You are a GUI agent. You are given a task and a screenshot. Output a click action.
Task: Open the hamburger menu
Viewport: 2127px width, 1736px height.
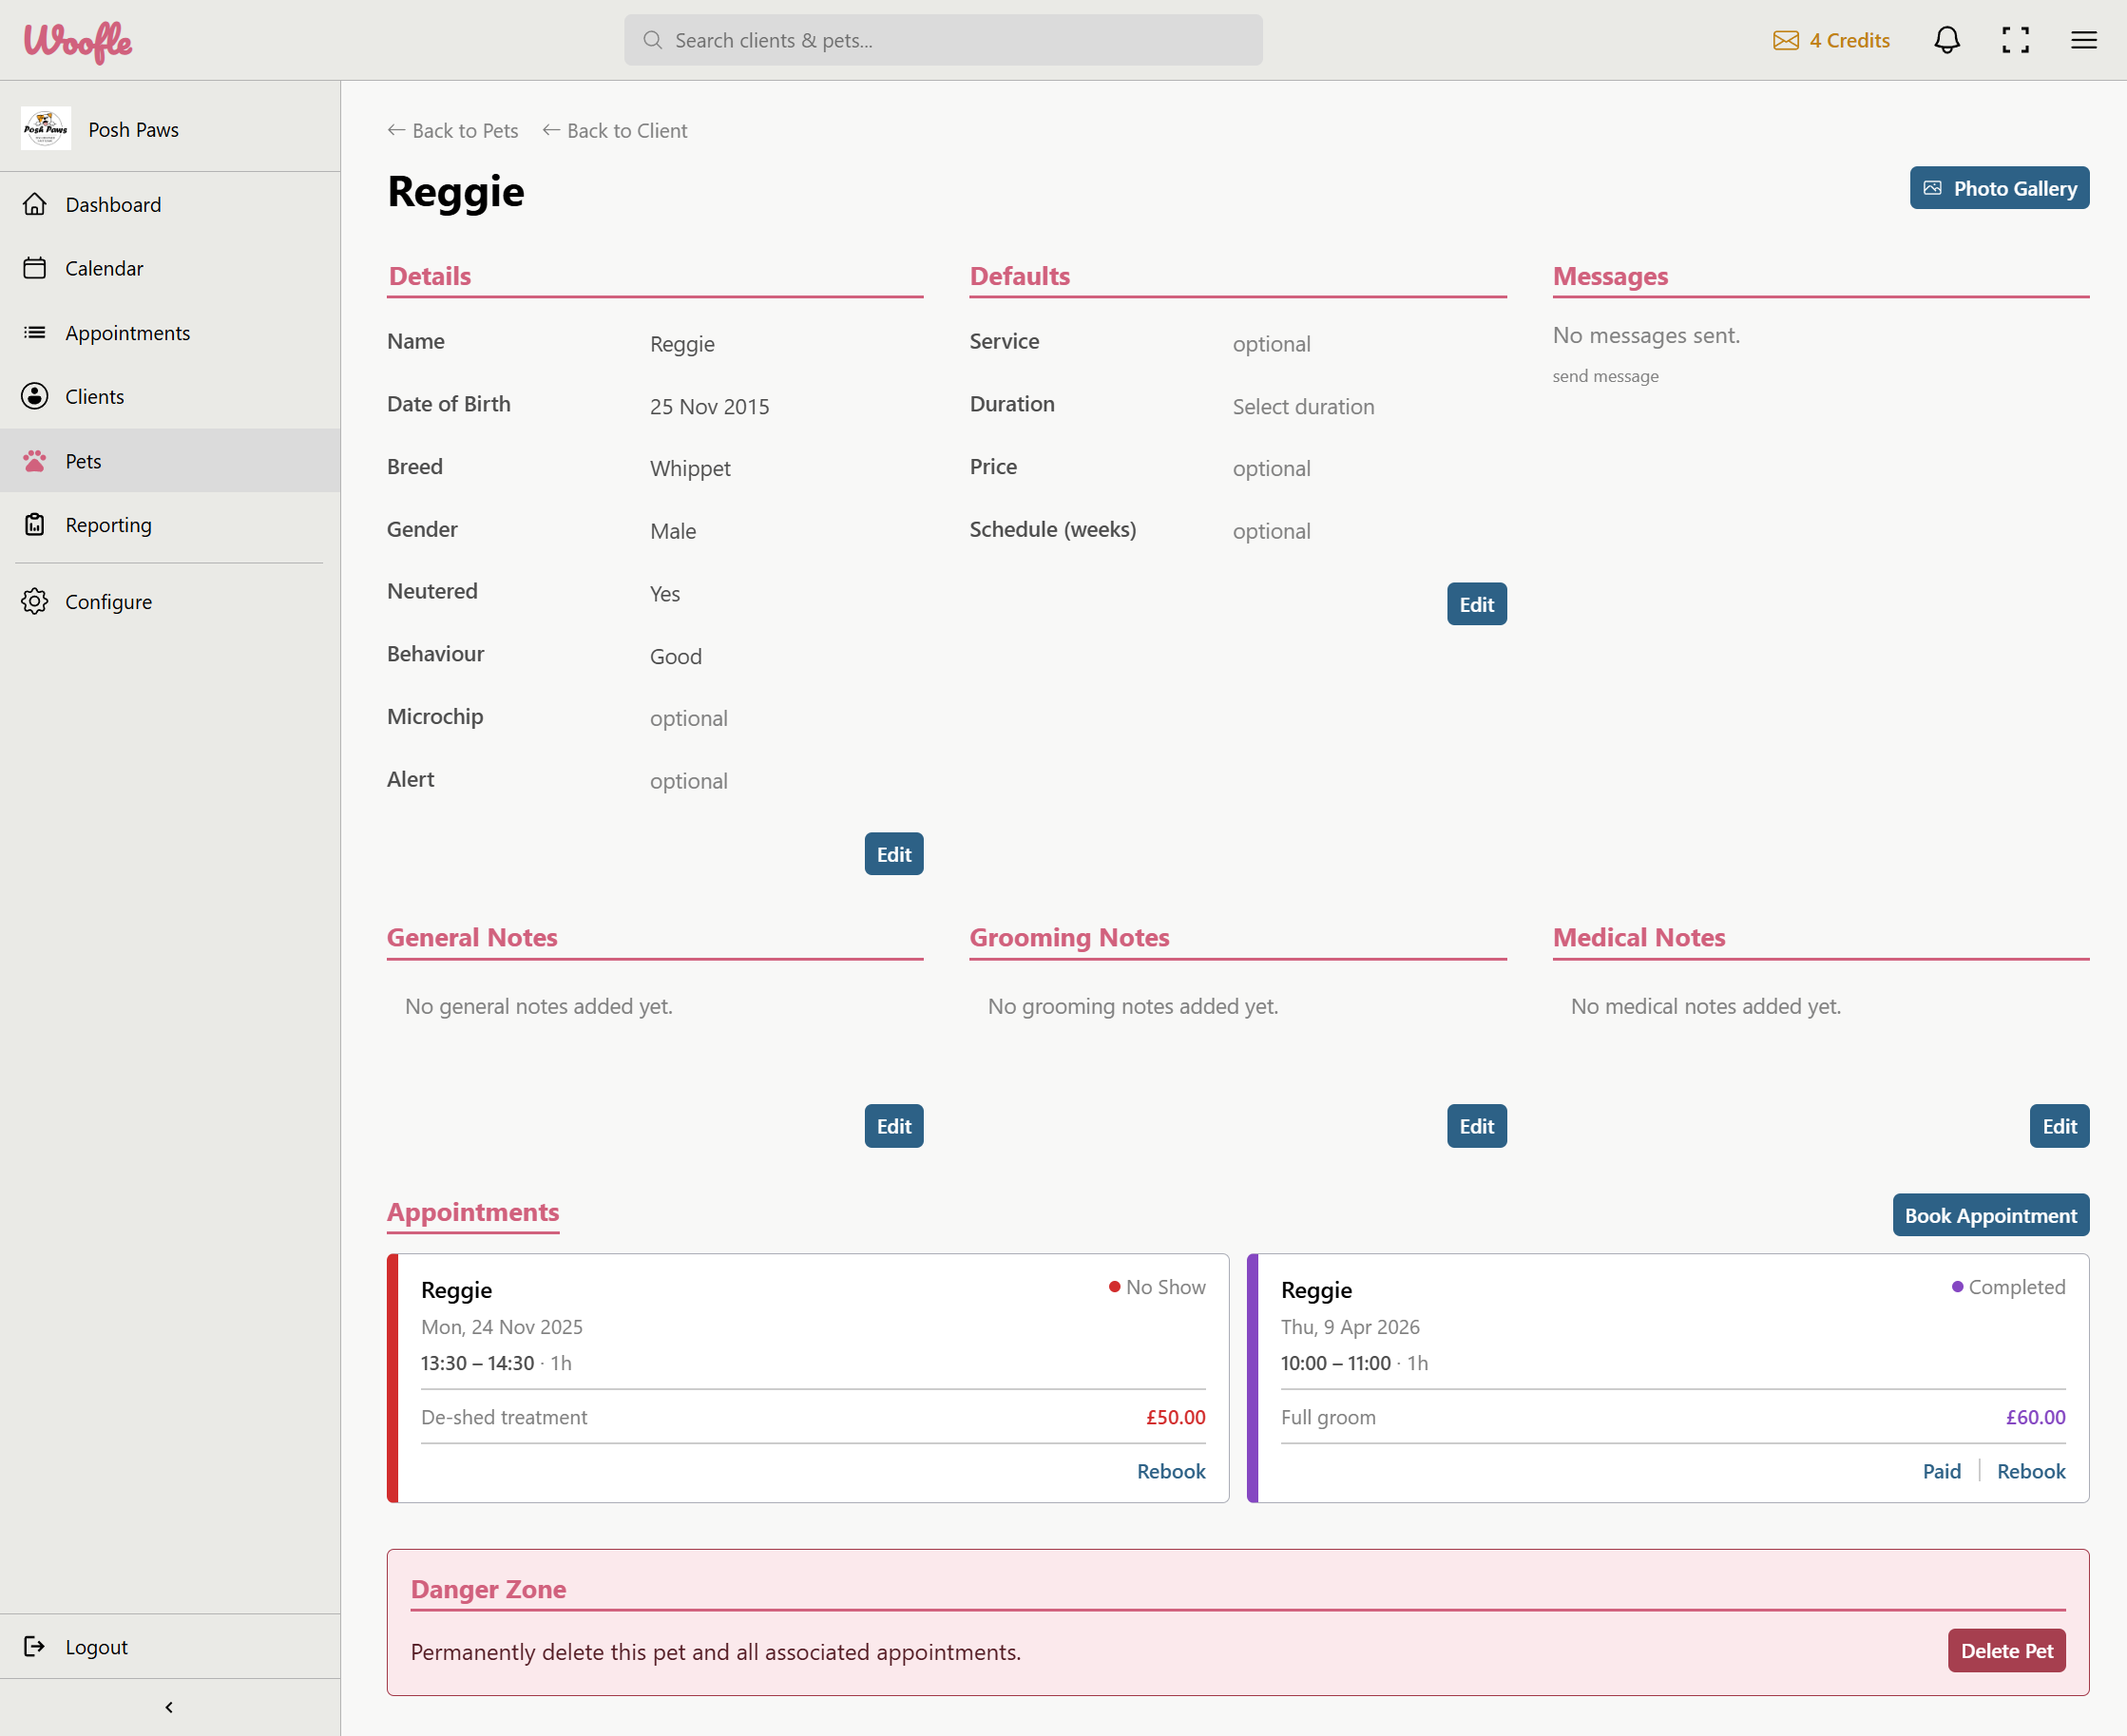[2083, 40]
